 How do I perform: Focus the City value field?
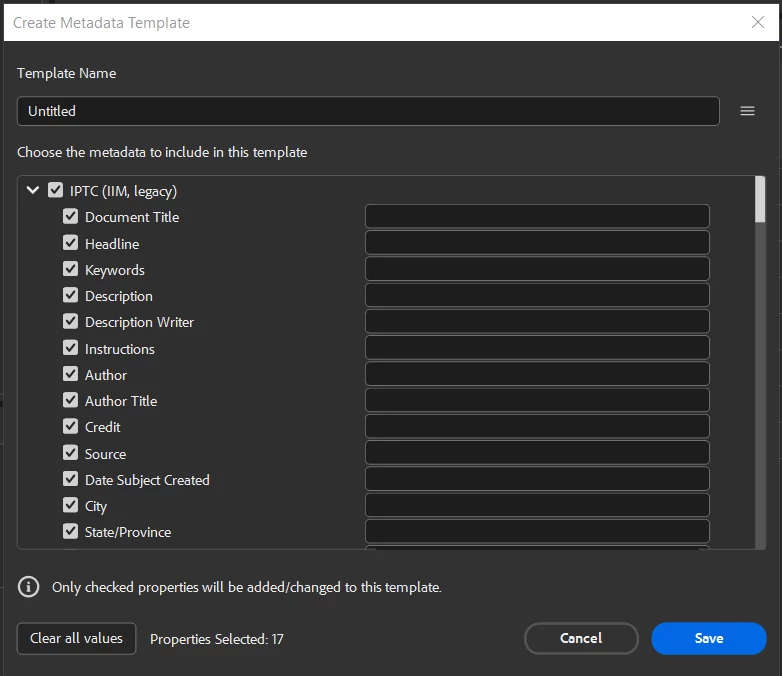tap(537, 505)
